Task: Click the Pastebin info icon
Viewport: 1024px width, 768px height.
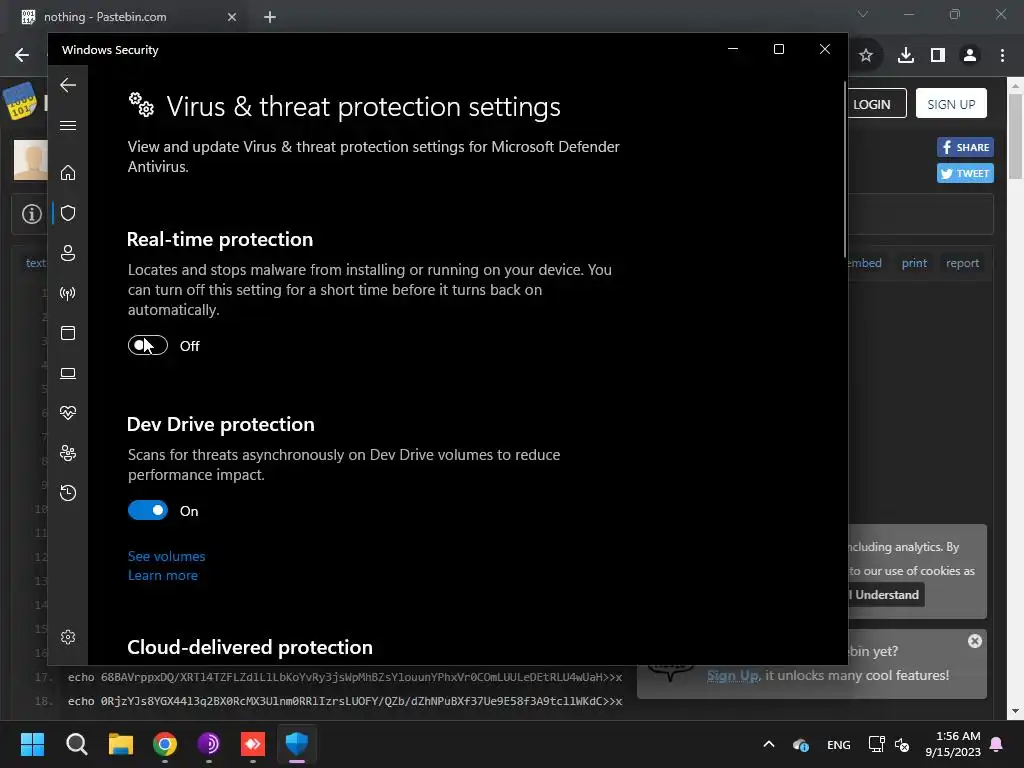Action: coord(31,214)
